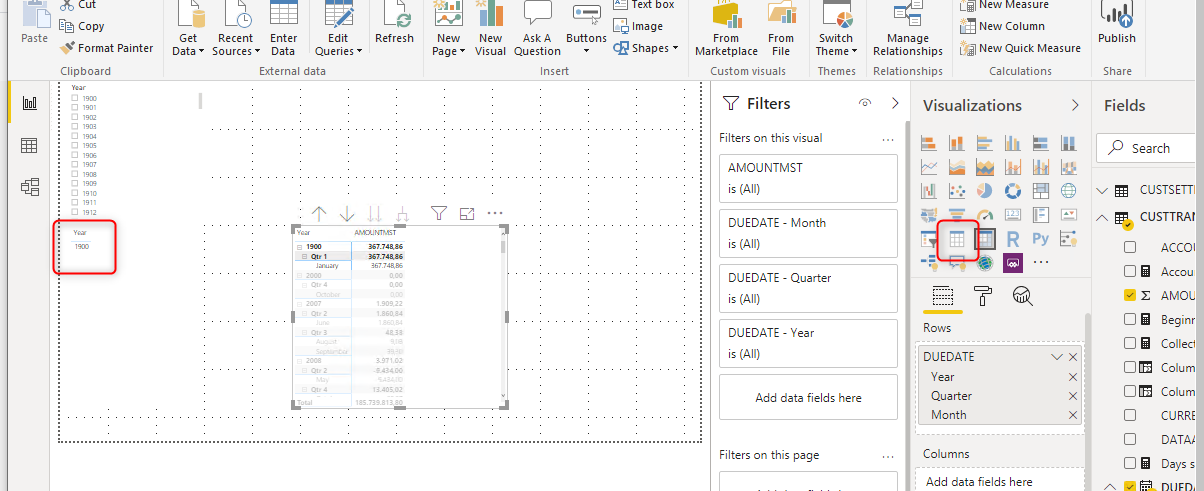The width and height of the screenshot is (1204, 491).
Task: Open the Fields tab in Visualizations pane
Action: click(x=942, y=295)
